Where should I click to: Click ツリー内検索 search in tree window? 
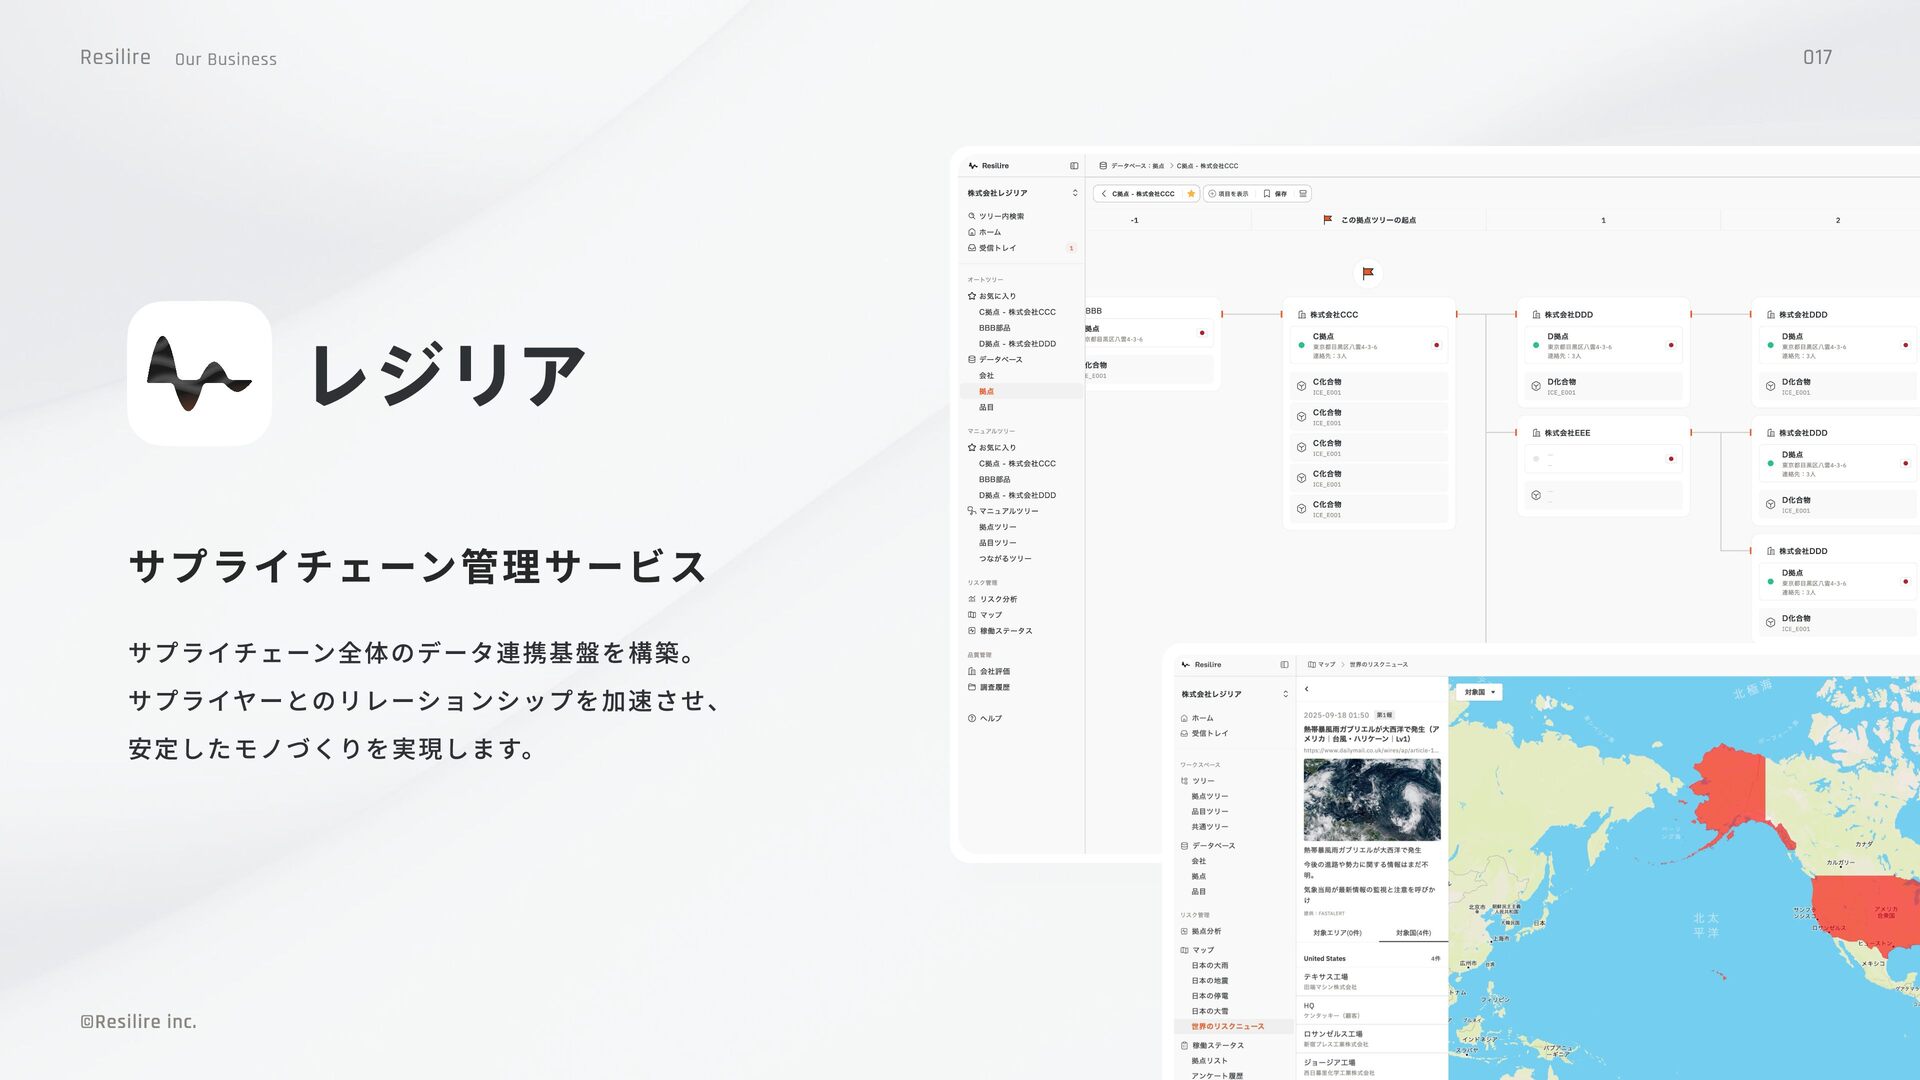click(995, 216)
